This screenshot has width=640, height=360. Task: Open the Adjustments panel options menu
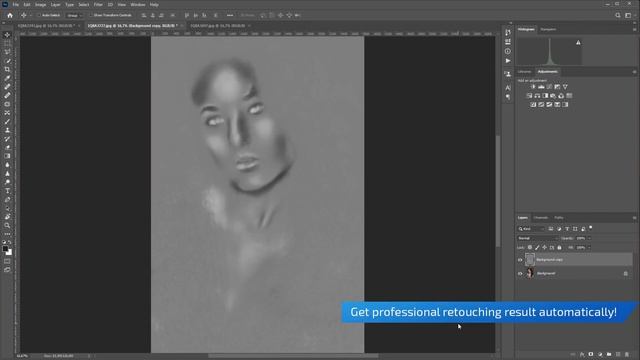pyautogui.click(x=634, y=72)
